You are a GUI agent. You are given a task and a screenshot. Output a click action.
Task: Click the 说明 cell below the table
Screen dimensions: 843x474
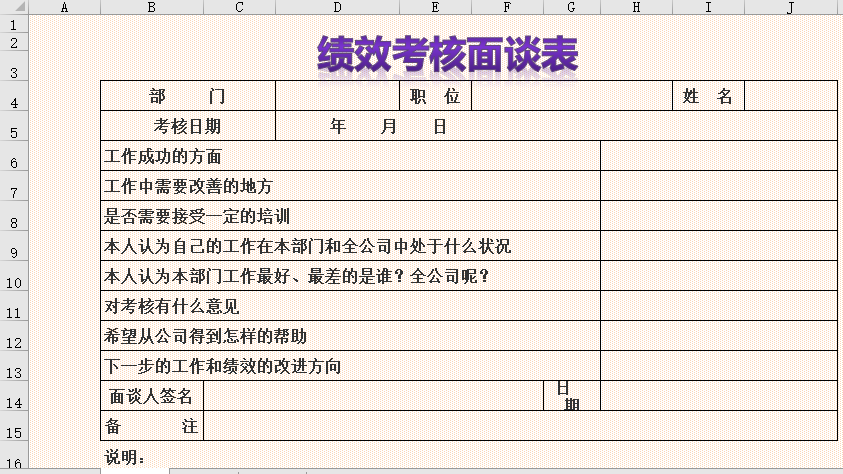point(126,458)
